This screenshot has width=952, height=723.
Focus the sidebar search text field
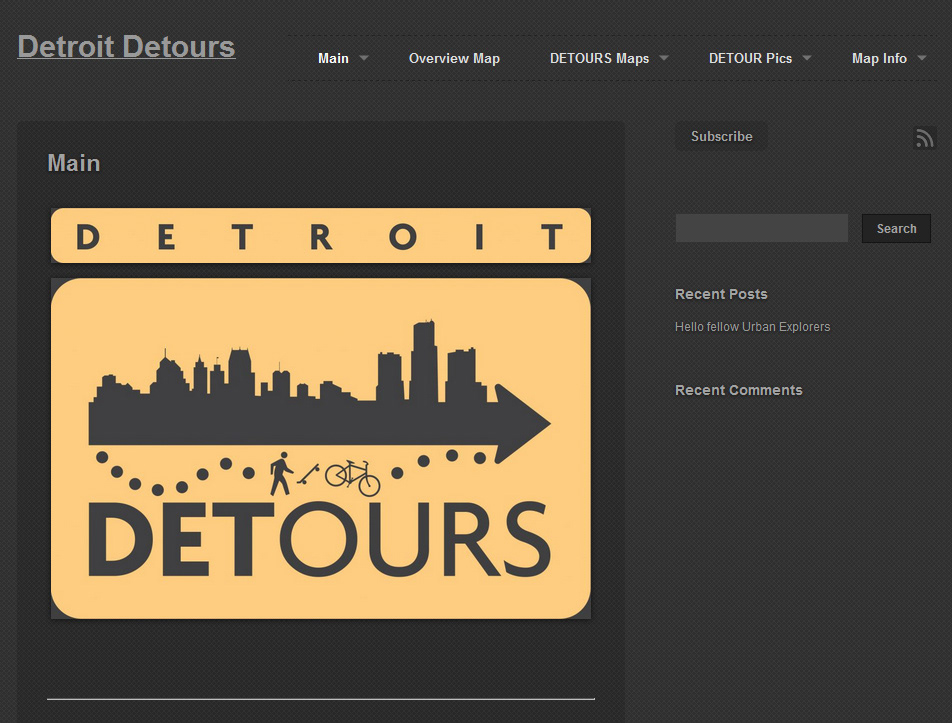(x=761, y=228)
